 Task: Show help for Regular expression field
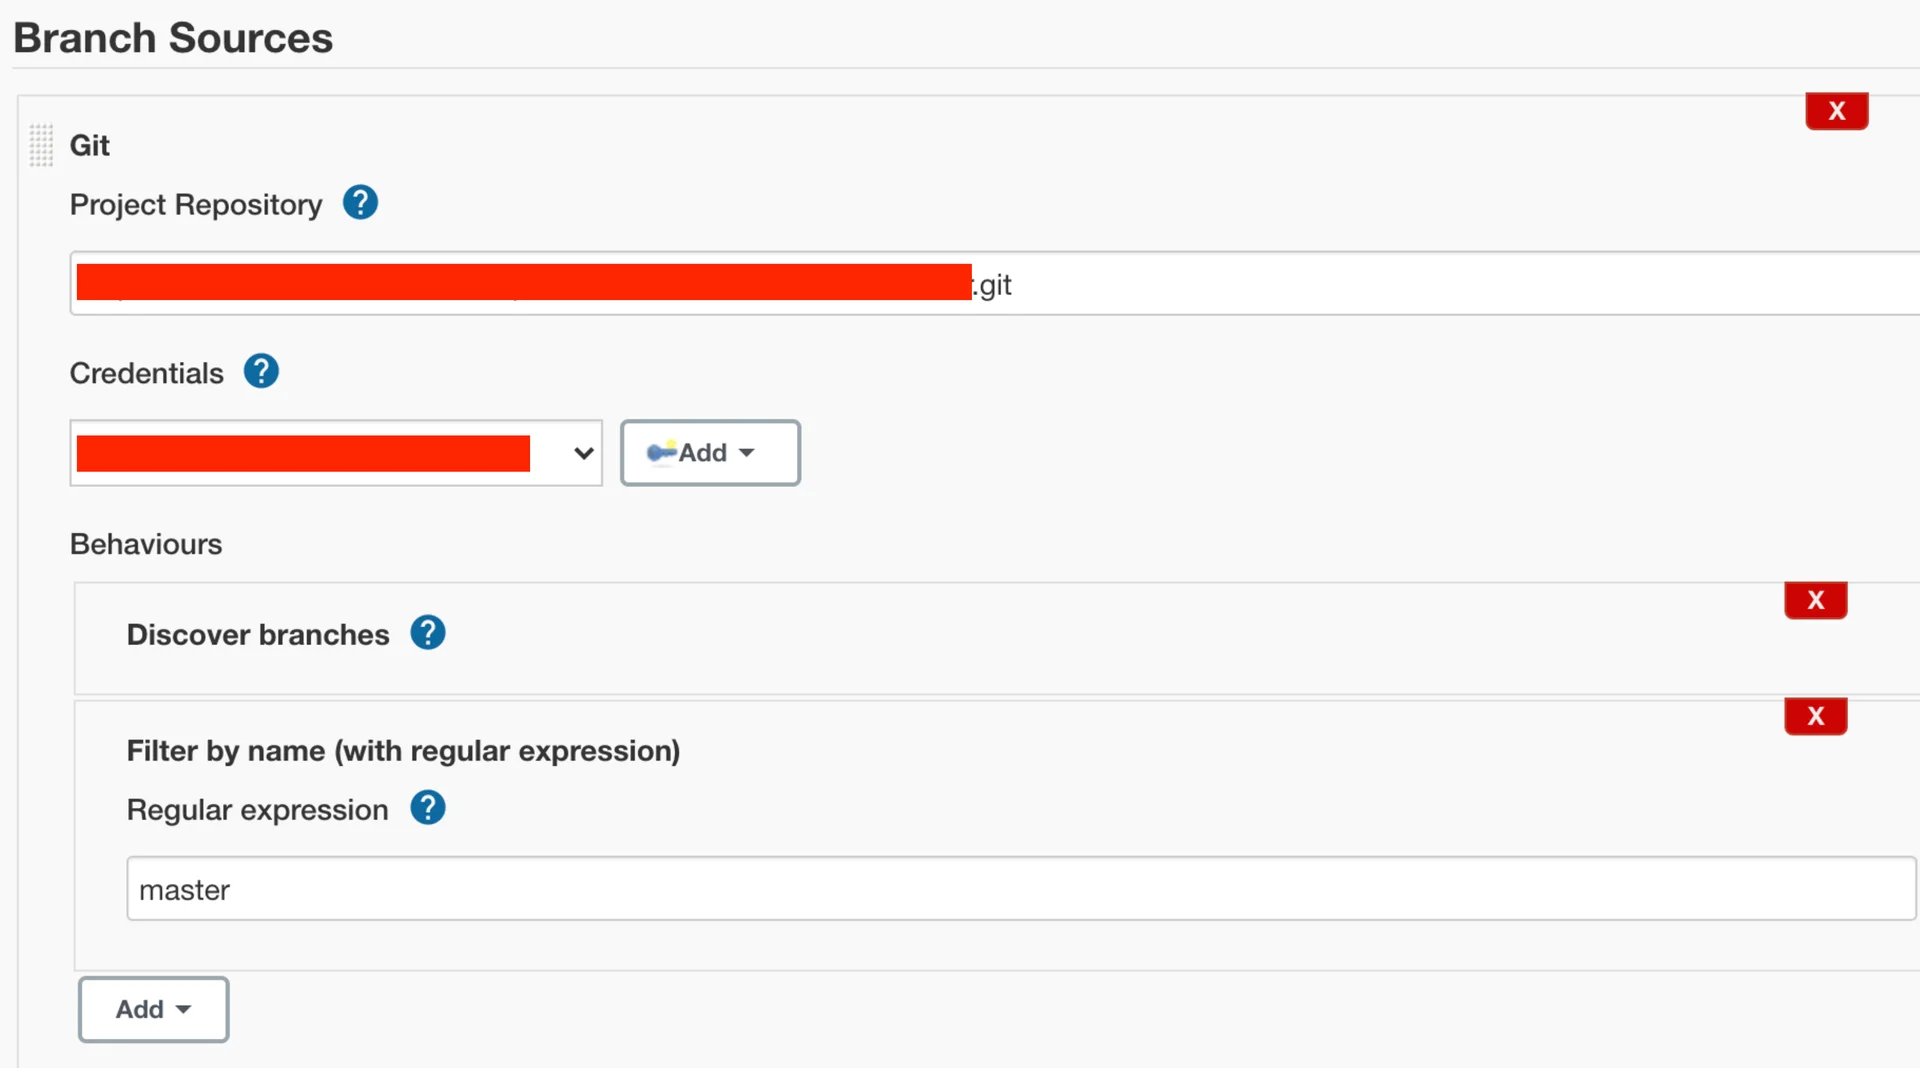point(427,808)
